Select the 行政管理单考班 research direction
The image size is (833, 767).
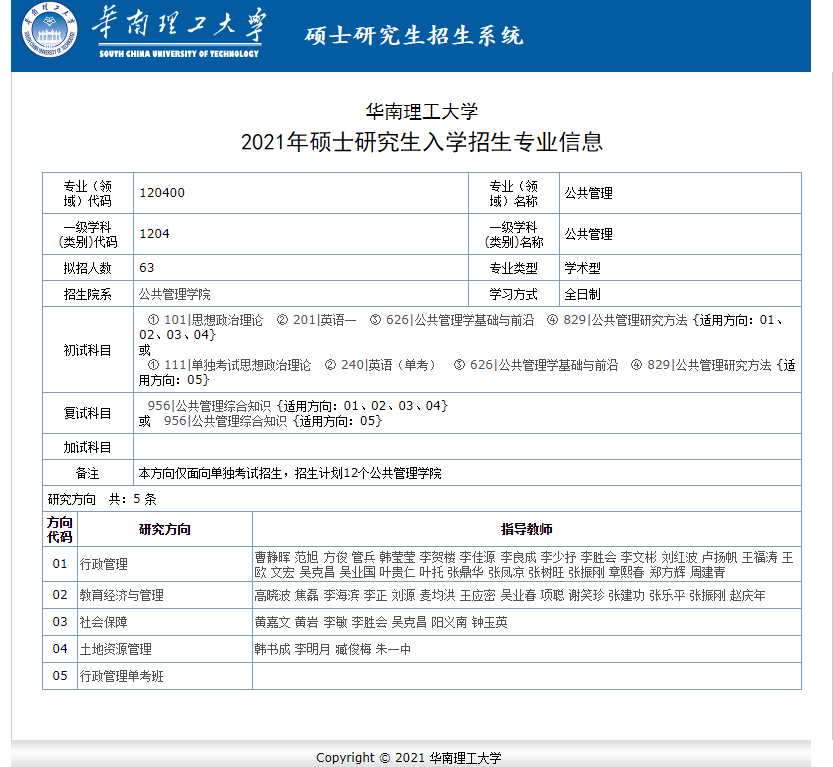coord(122,676)
